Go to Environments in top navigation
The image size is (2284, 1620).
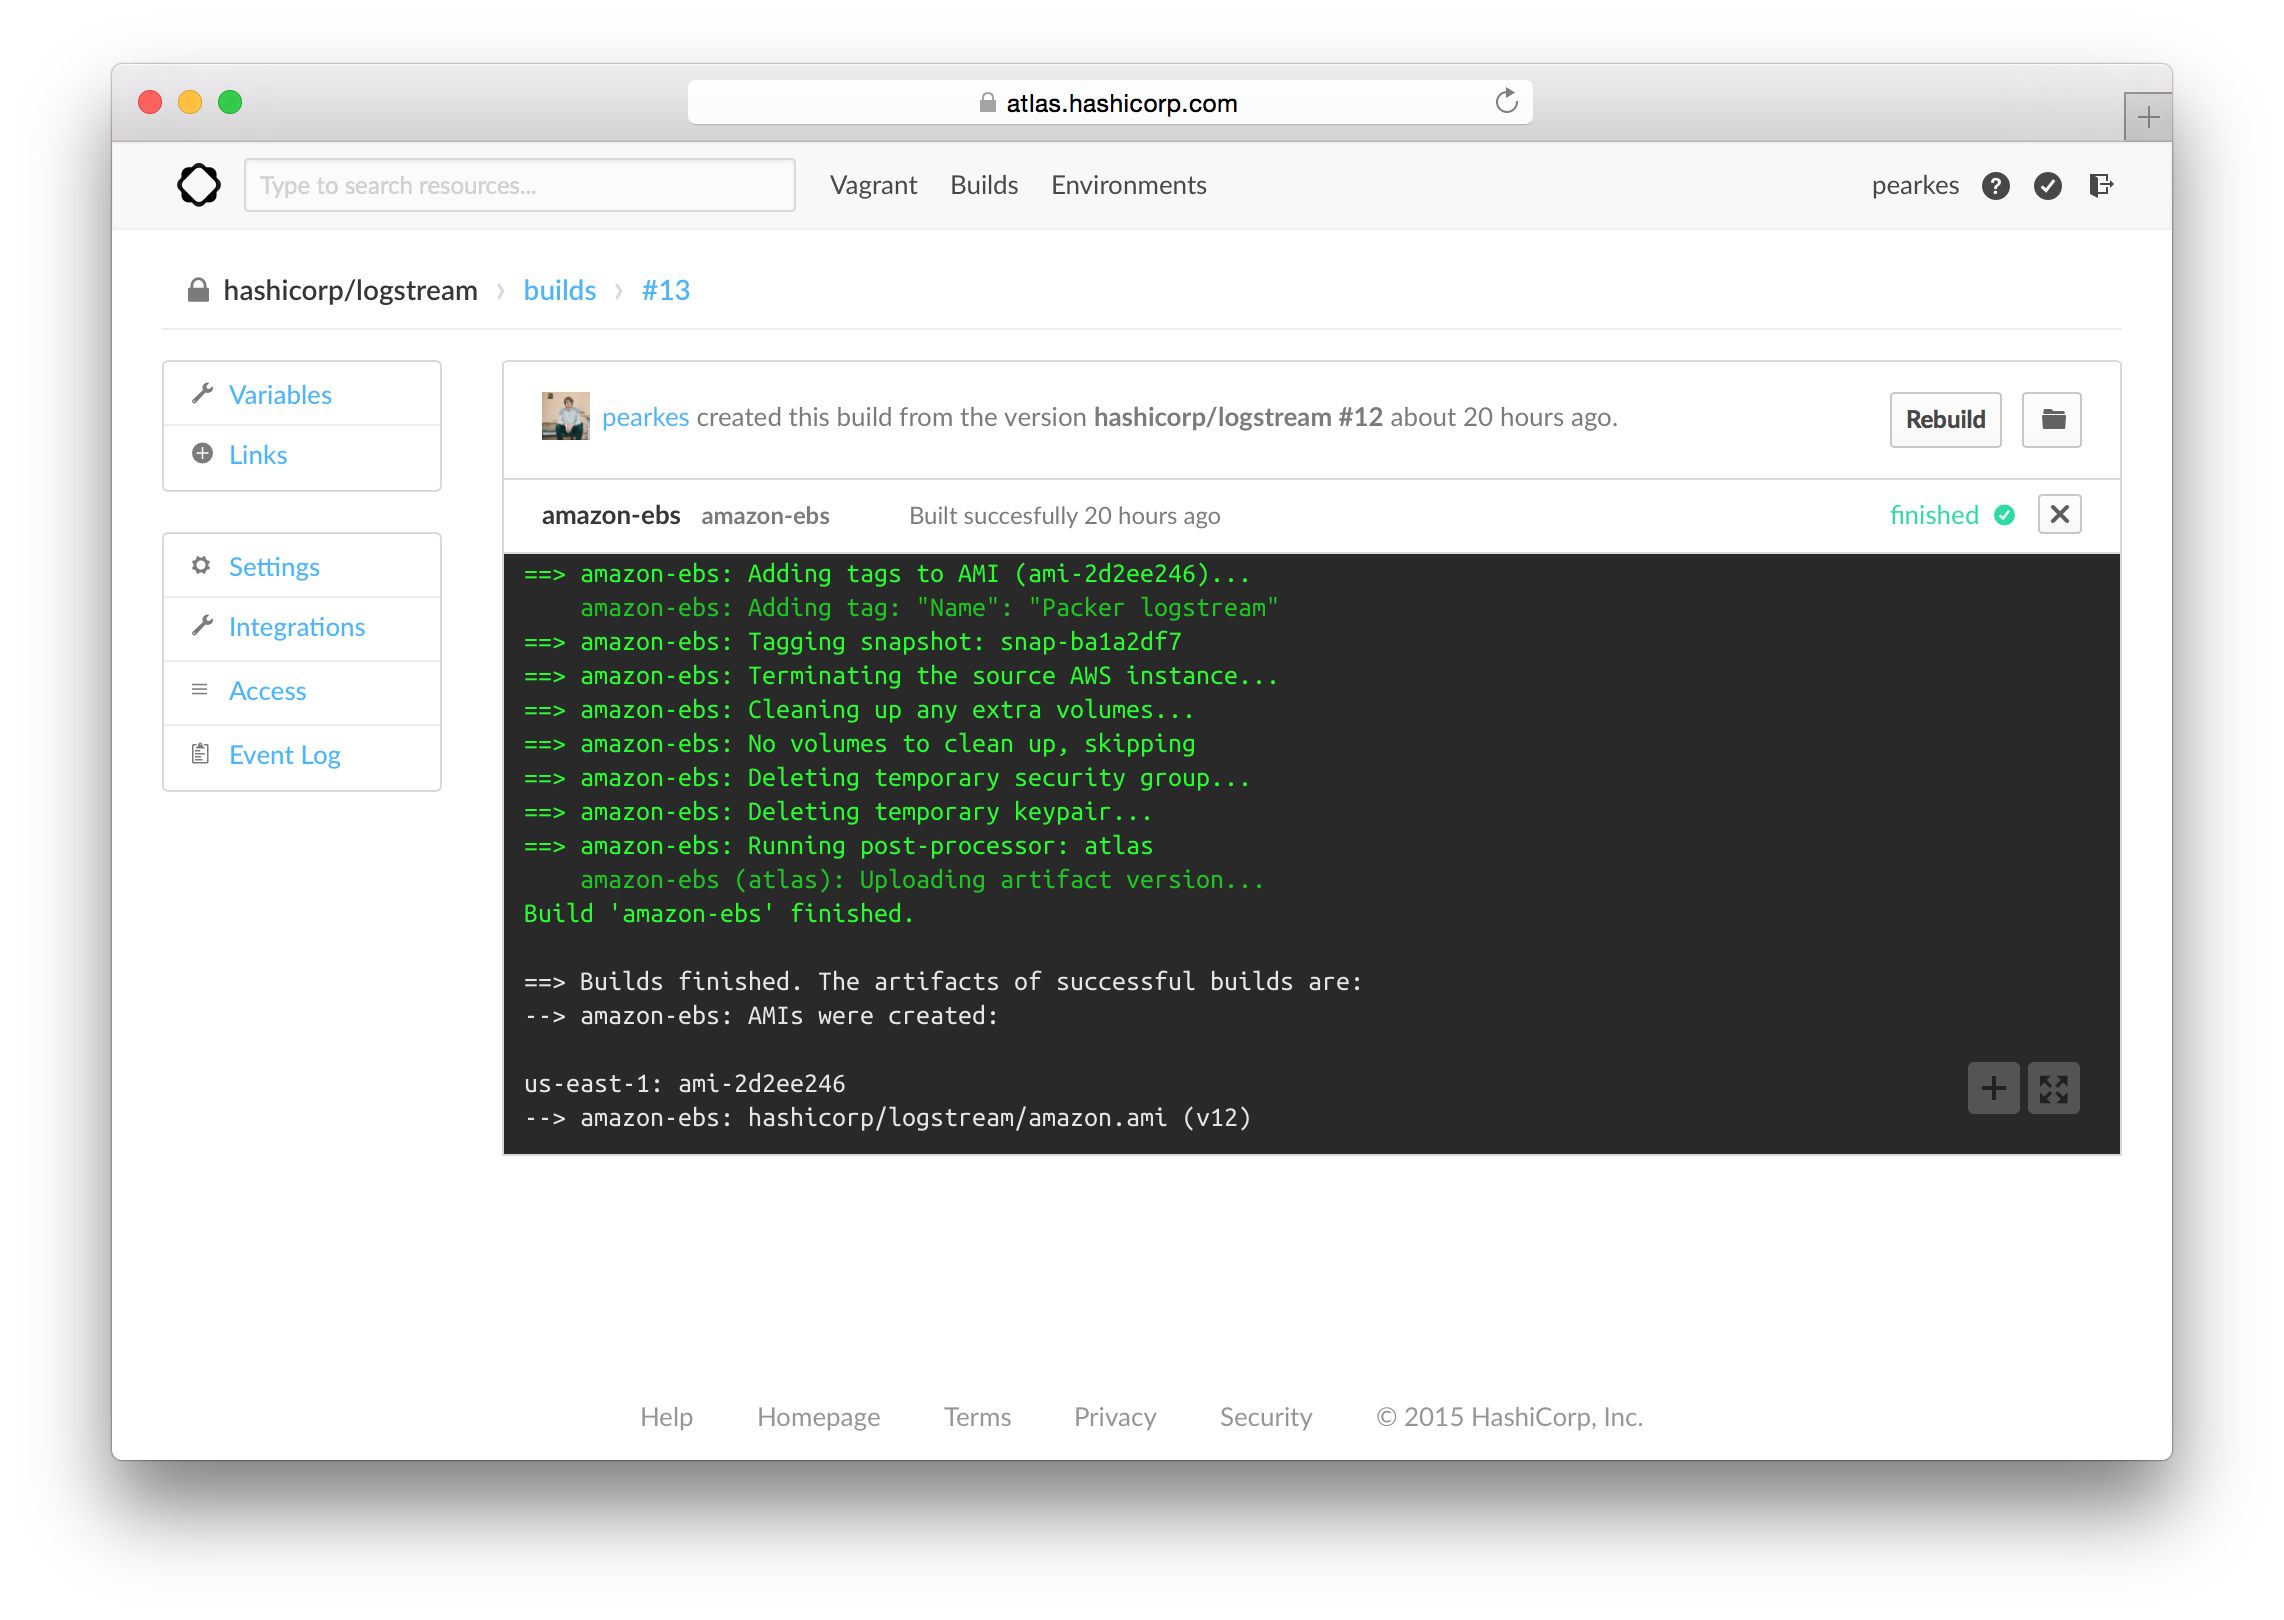tap(1128, 185)
